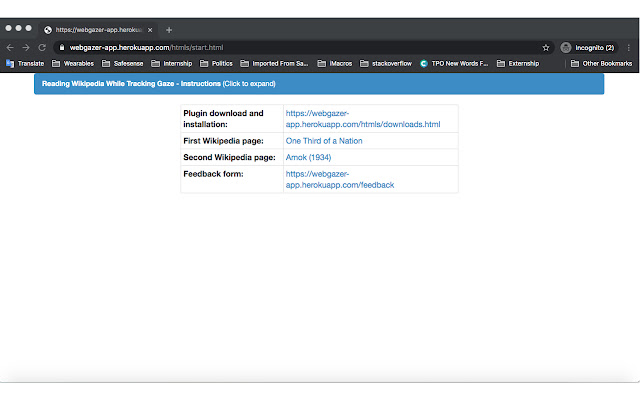Focus the address bar URL field

pos(302,48)
